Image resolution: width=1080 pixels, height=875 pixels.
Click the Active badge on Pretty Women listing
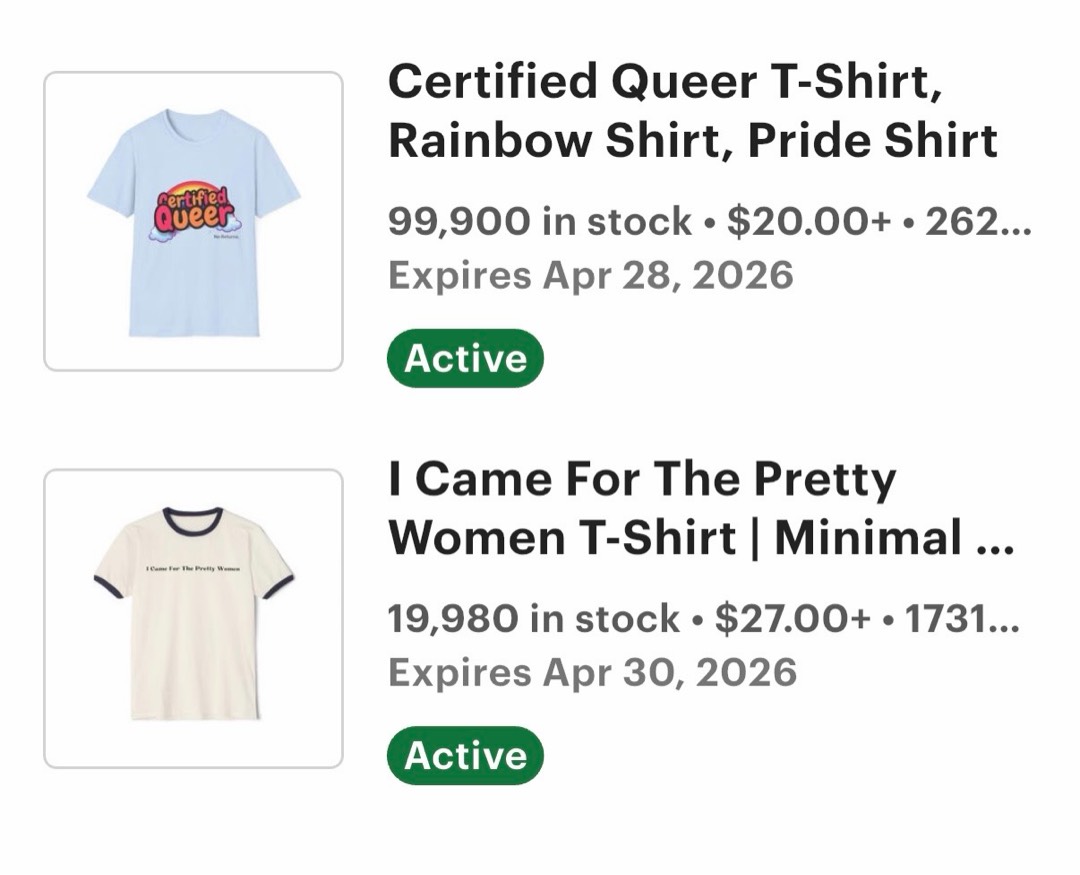[x=465, y=755]
